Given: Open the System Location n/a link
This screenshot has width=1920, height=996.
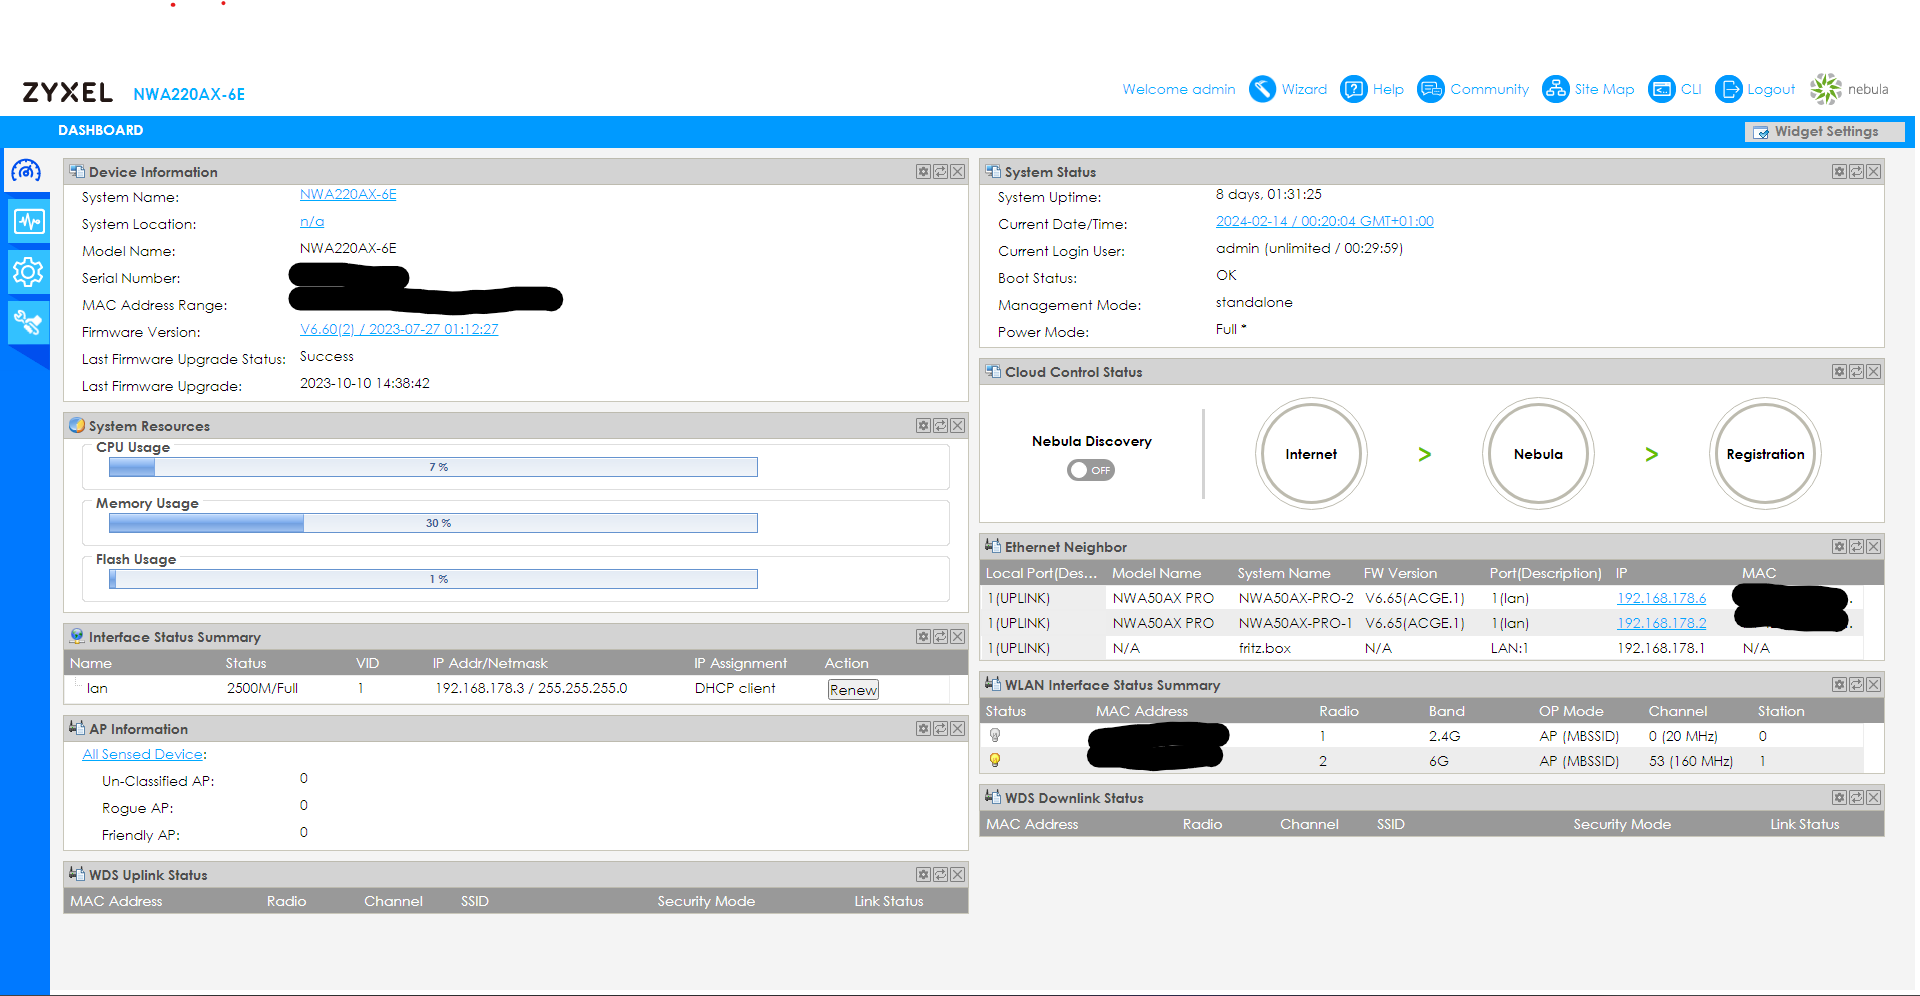Looking at the screenshot, I should point(312,222).
